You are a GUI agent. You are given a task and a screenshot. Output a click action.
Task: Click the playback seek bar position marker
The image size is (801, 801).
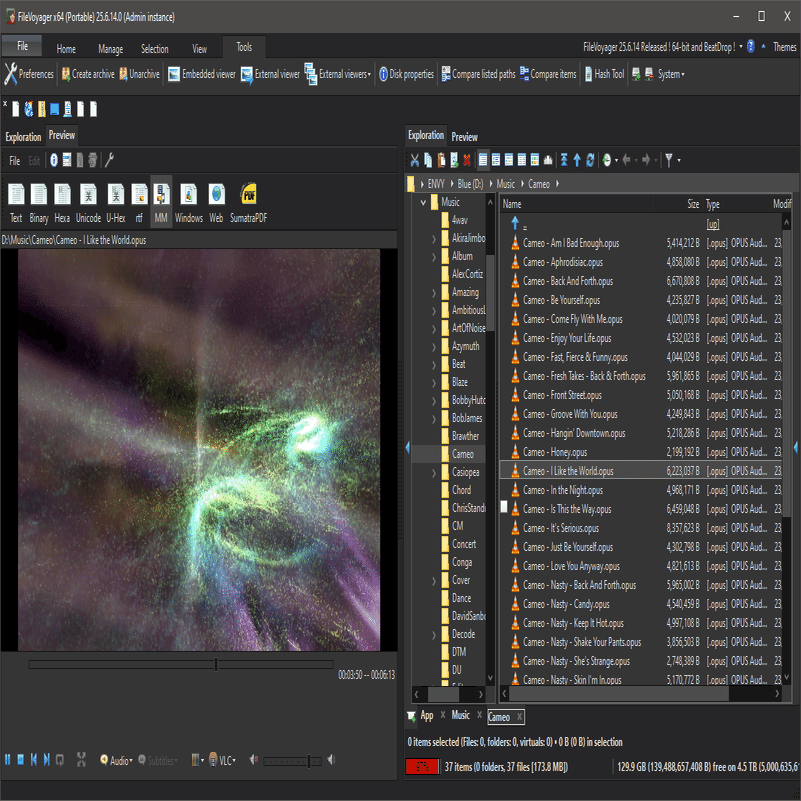pyautogui.click(x=216, y=664)
